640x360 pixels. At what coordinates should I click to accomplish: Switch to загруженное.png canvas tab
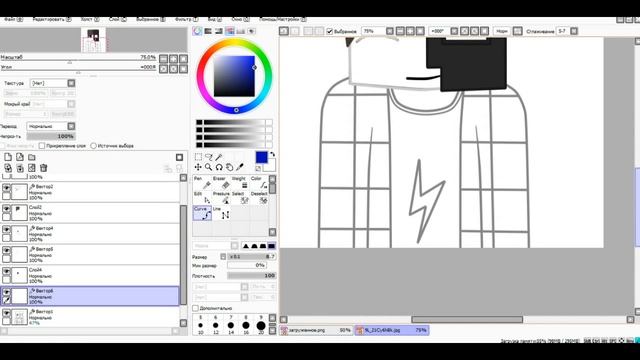316,330
